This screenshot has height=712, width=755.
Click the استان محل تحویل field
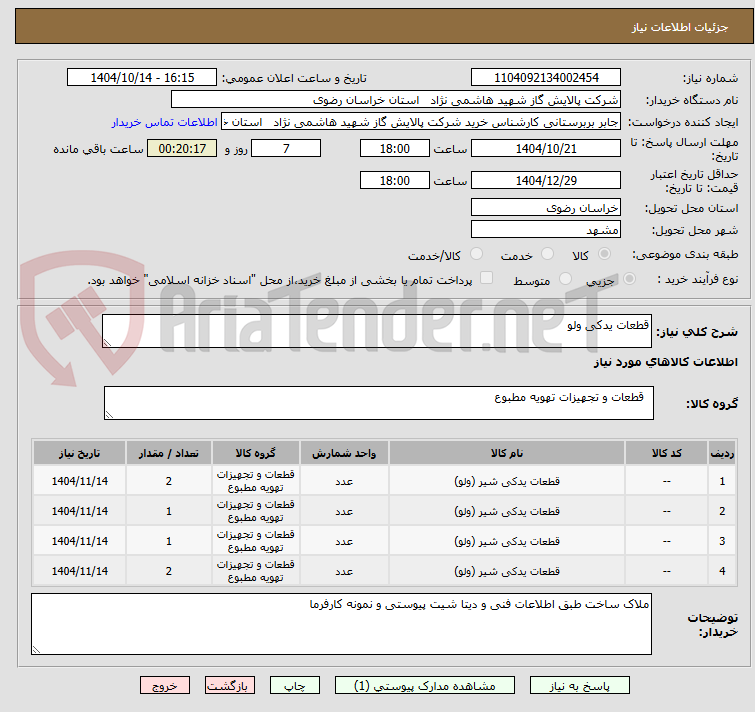point(546,207)
